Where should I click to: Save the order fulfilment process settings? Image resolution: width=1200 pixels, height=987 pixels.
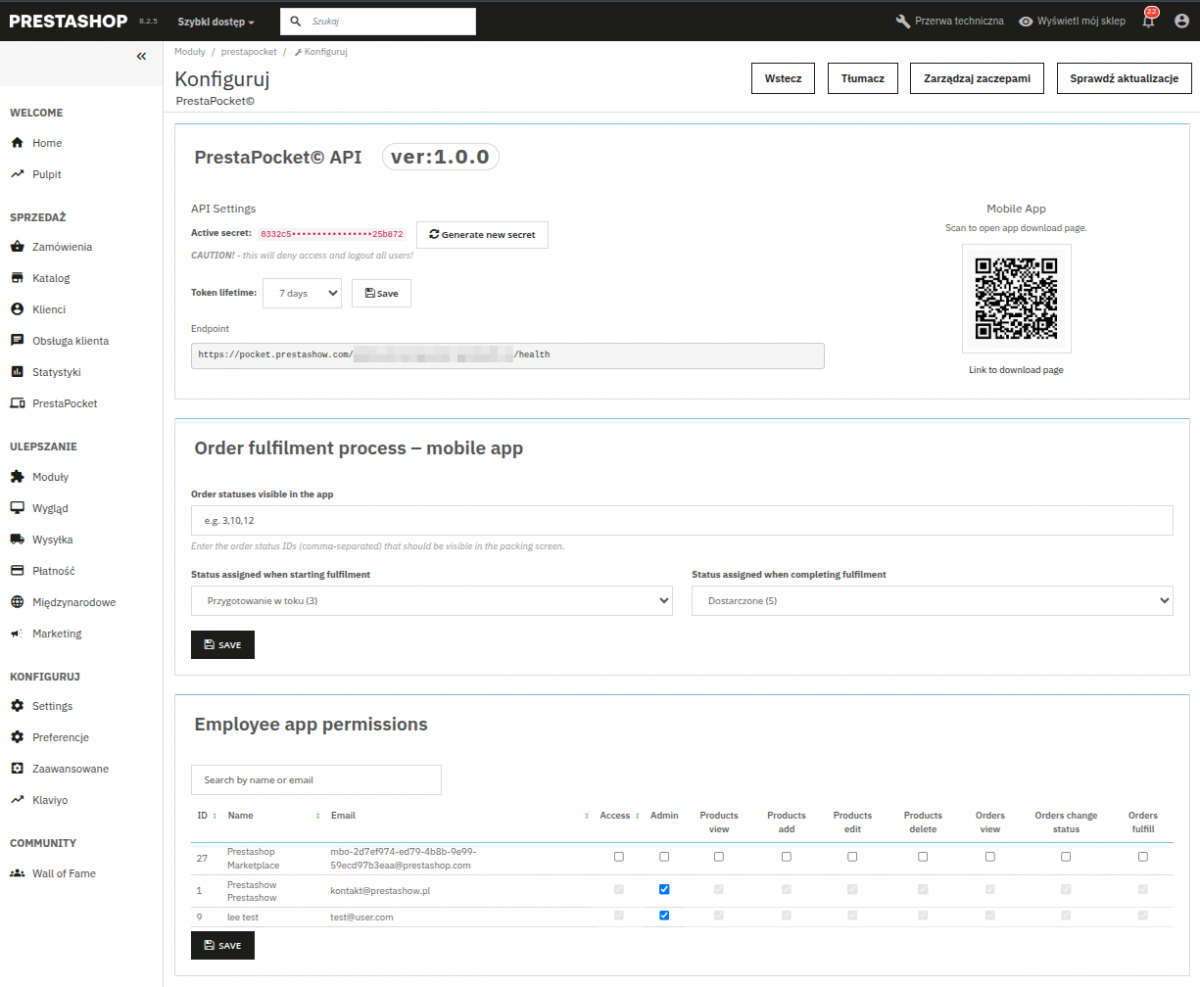[x=223, y=645]
